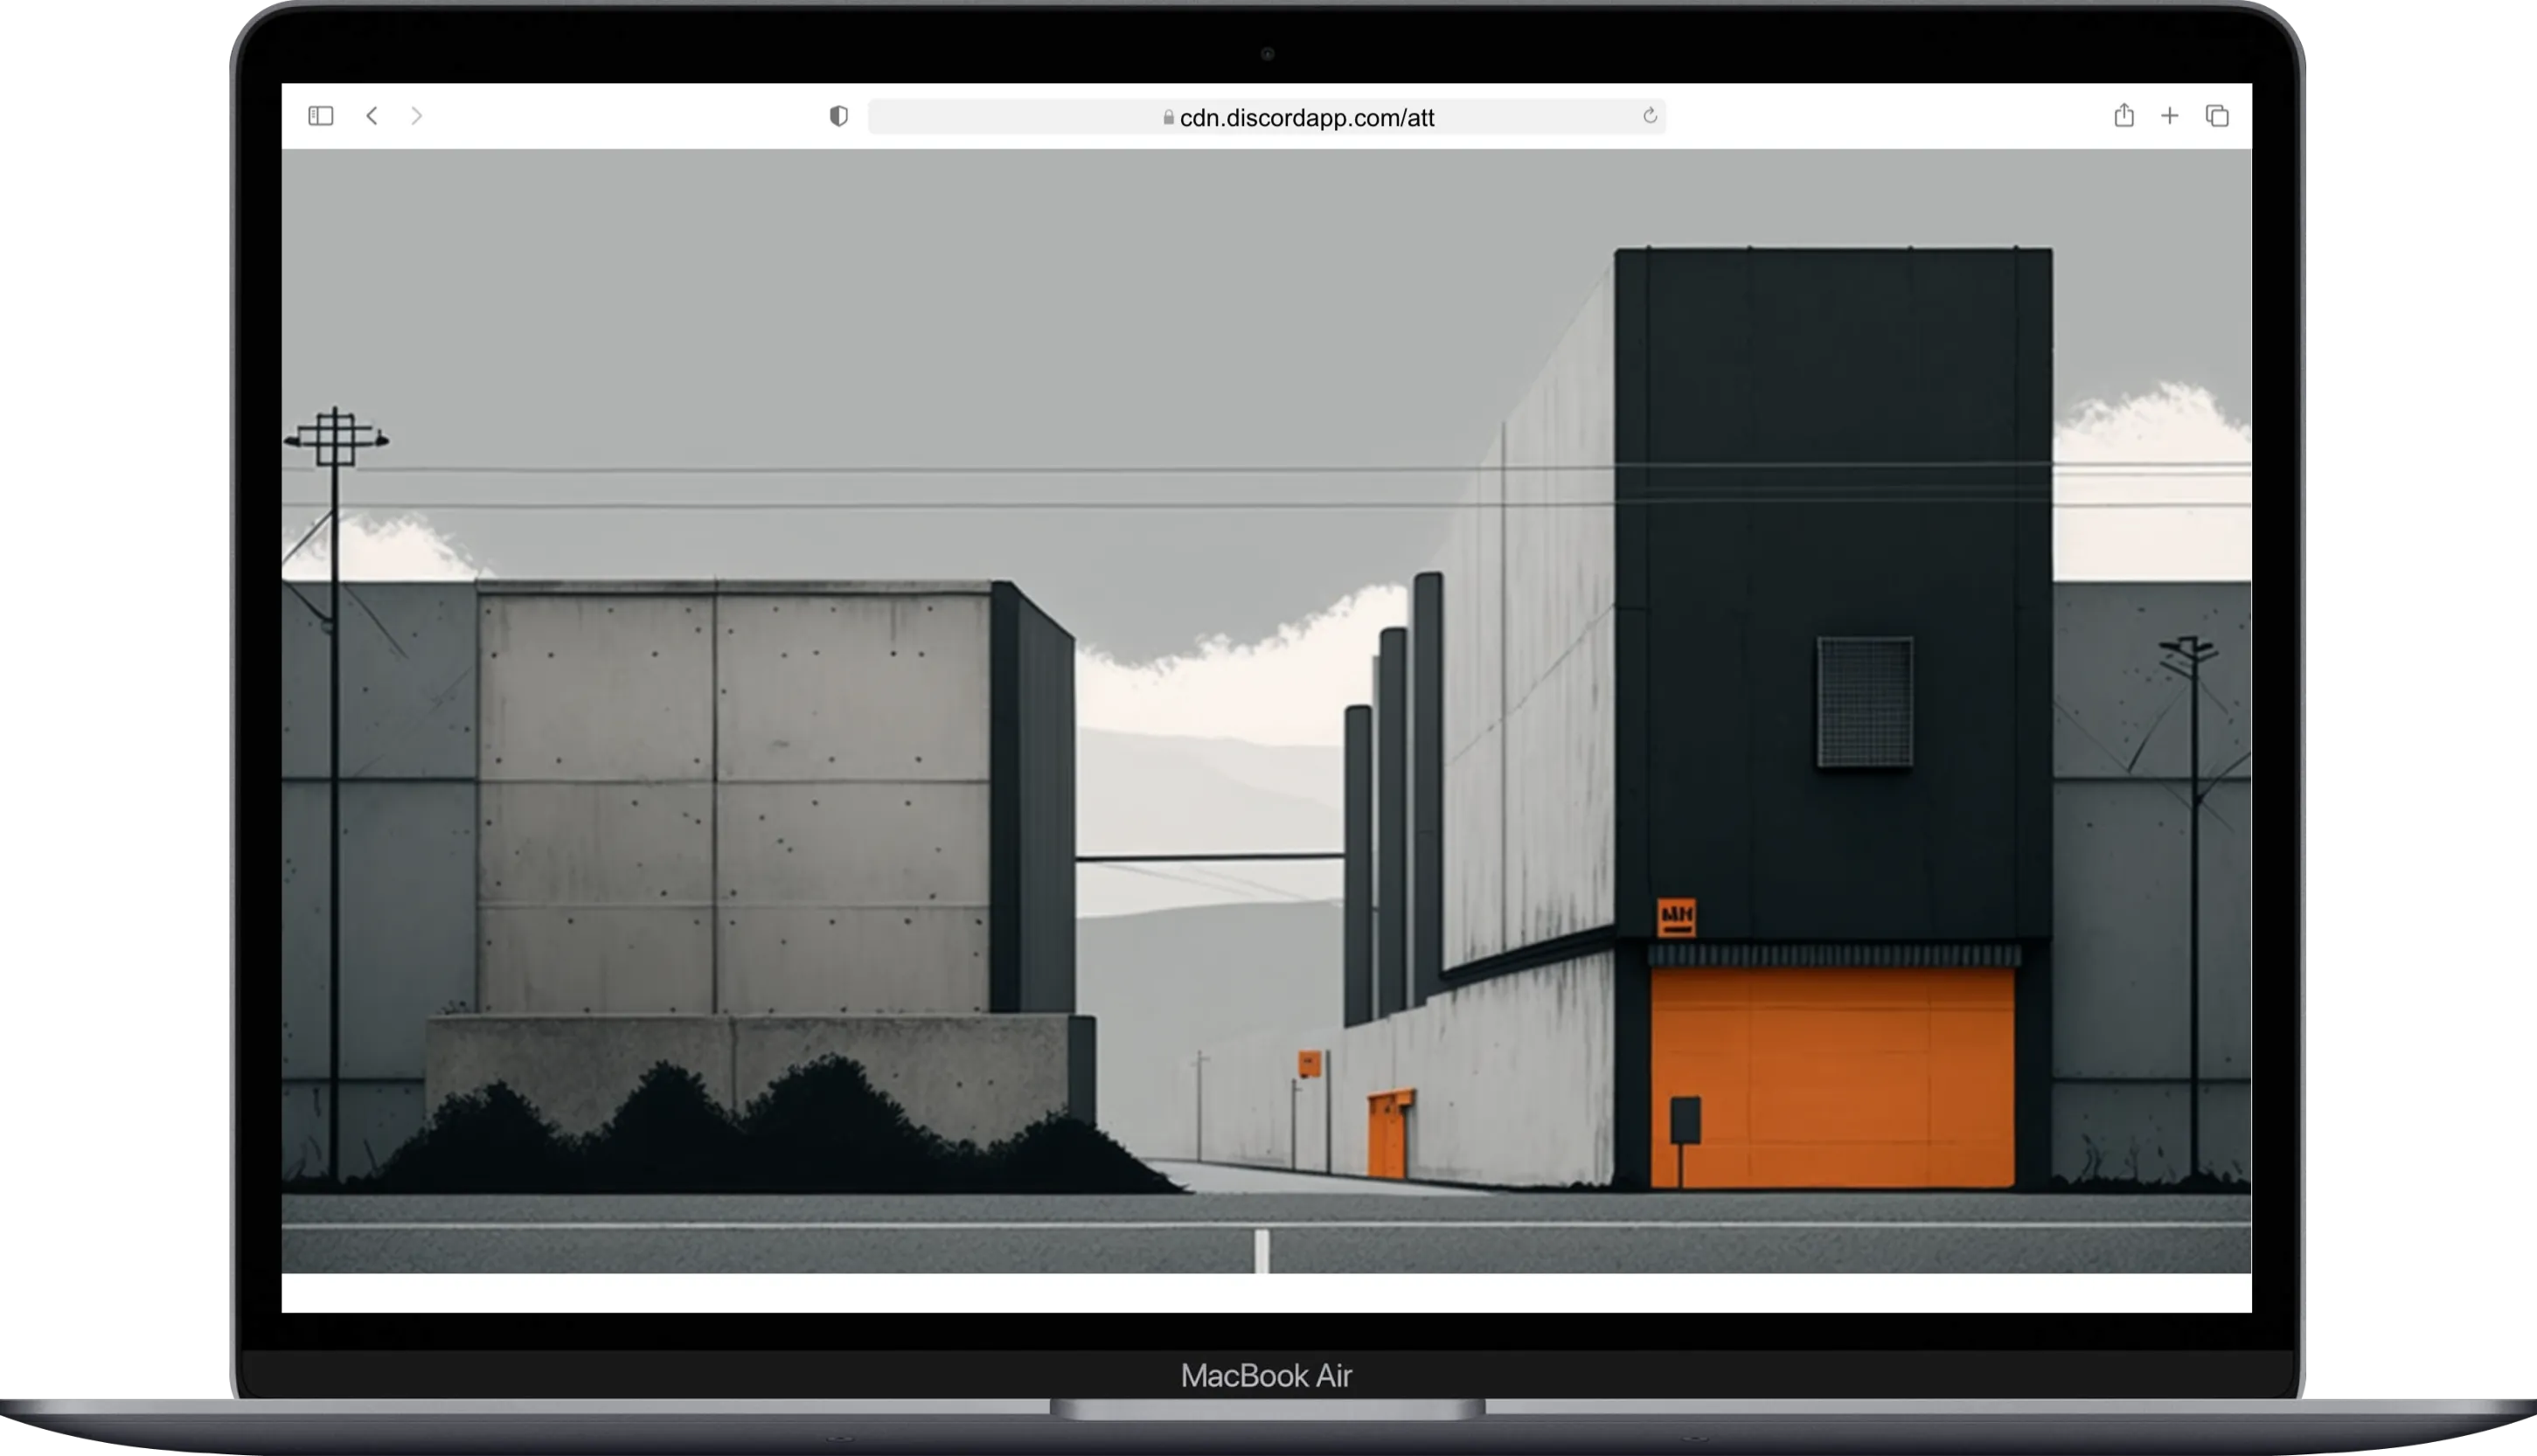This screenshot has height=1456, width=2537.
Task: Click the utility pole on the left
Action: (337, 440)
